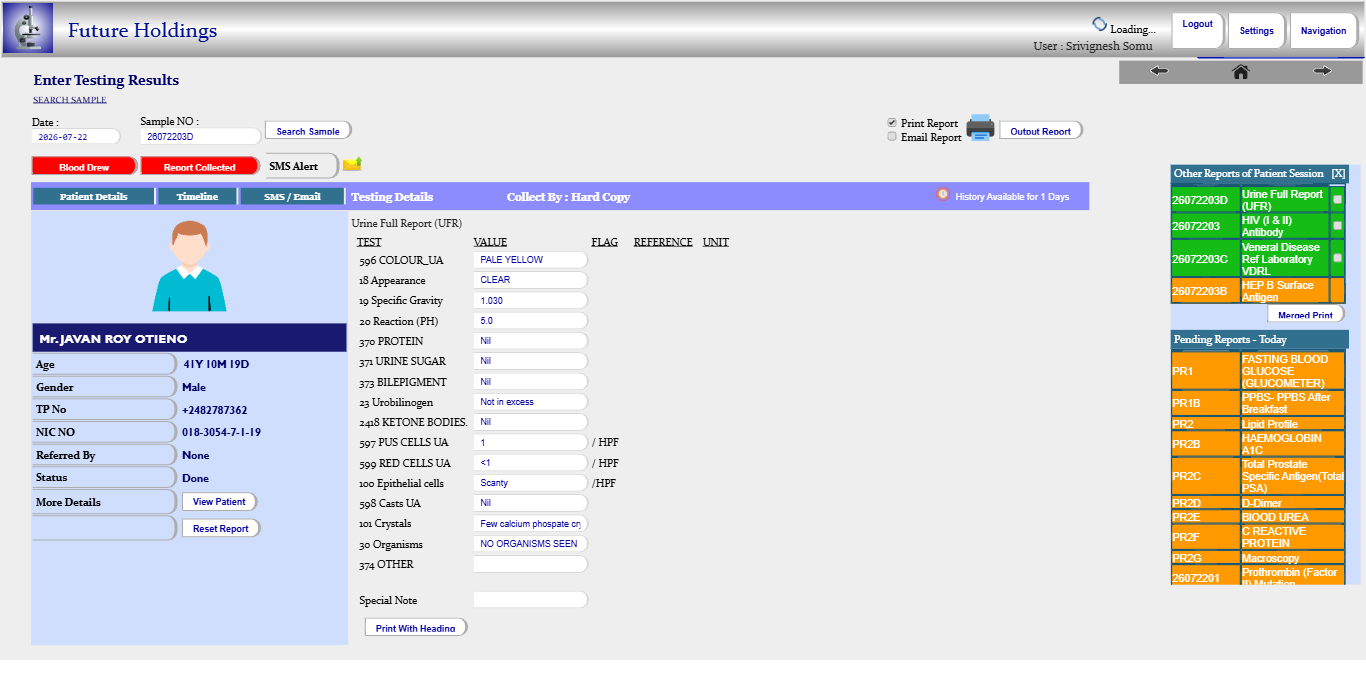The height and width of the screenshot is (678, 1366).
Task: Check the Veneral Disease VDRL merge checkbox
Action: 1338,258
